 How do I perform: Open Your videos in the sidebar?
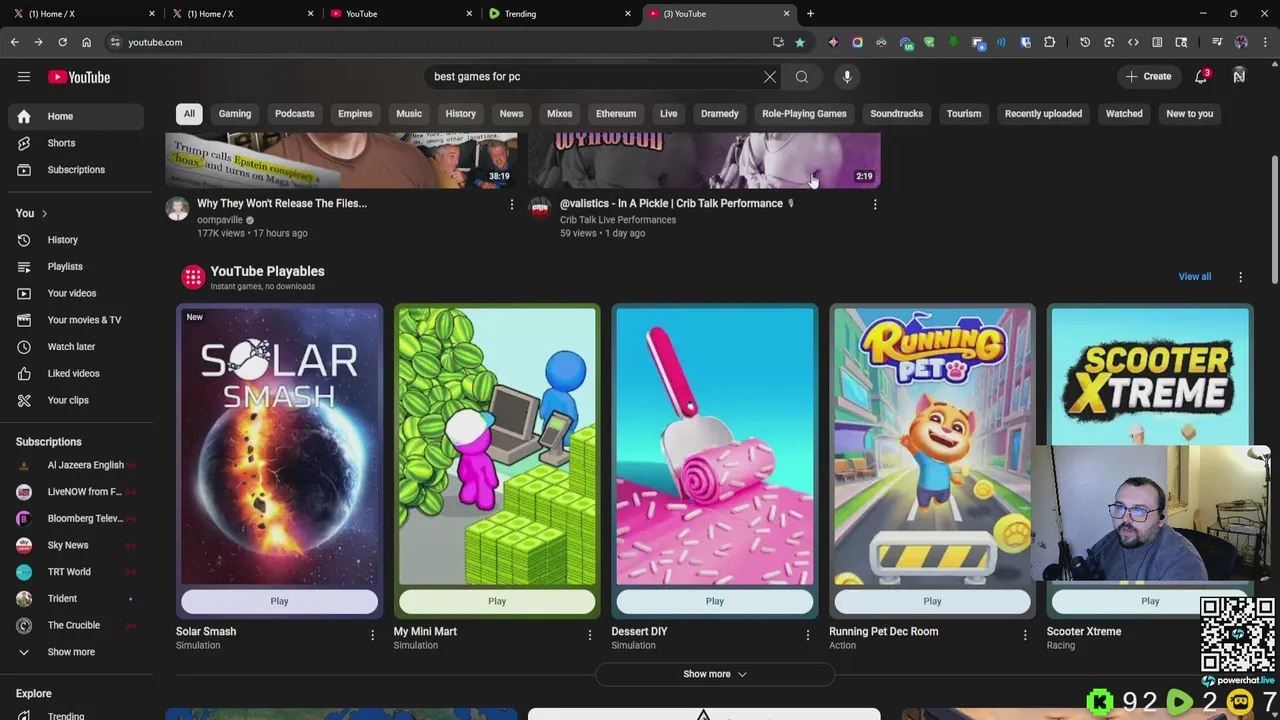click(76, 293)
